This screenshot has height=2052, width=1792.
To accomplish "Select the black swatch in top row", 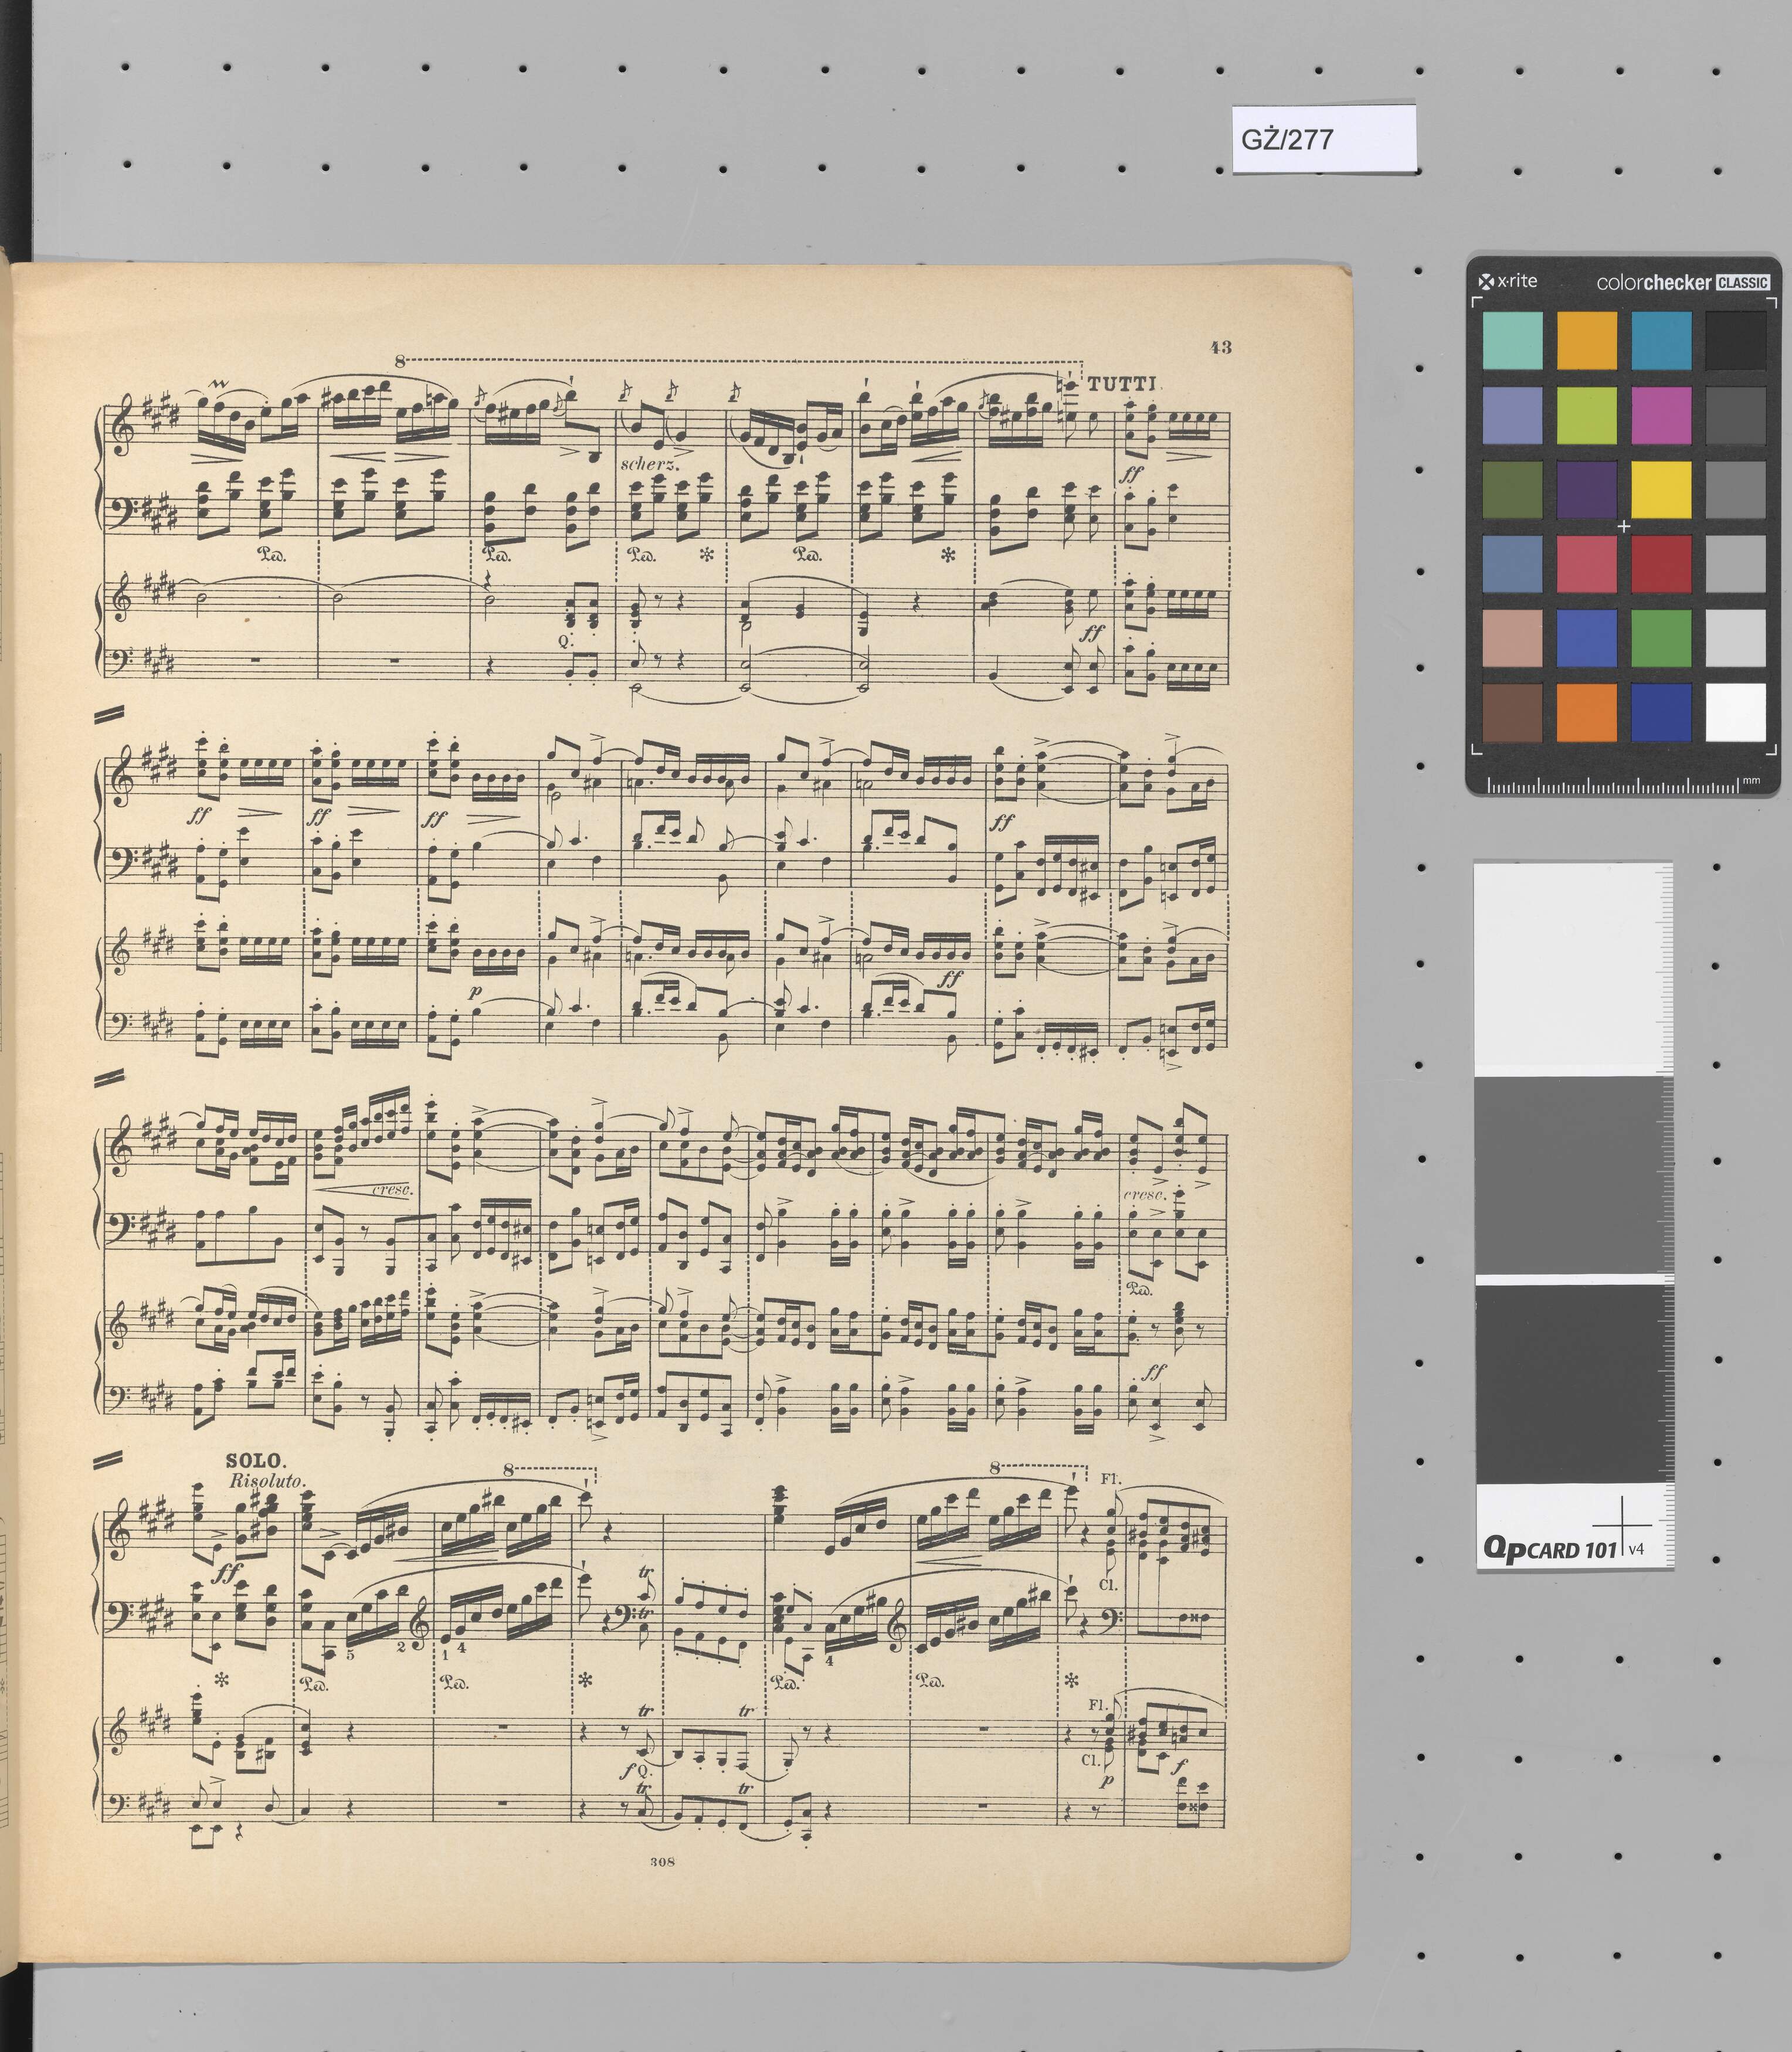I will (1735, 341).
